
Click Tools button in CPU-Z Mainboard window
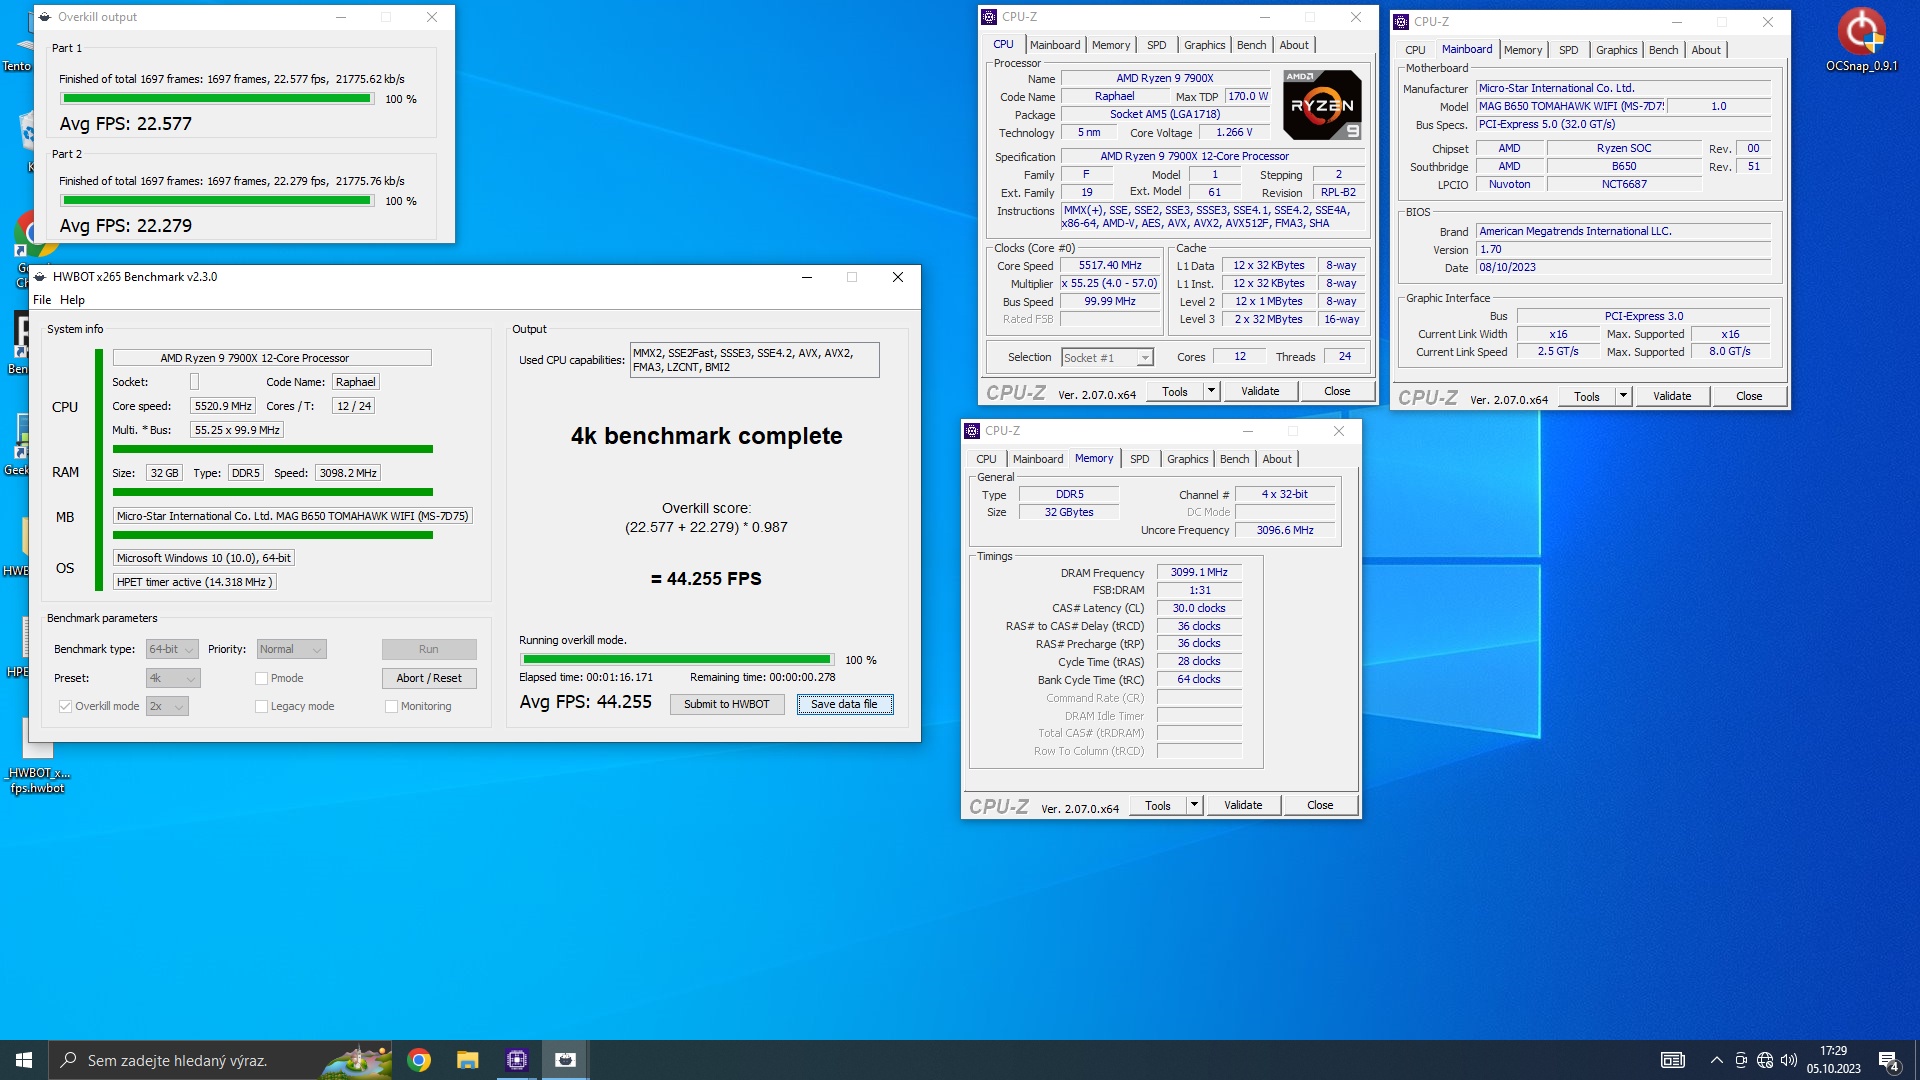(x=1586, y=396)
